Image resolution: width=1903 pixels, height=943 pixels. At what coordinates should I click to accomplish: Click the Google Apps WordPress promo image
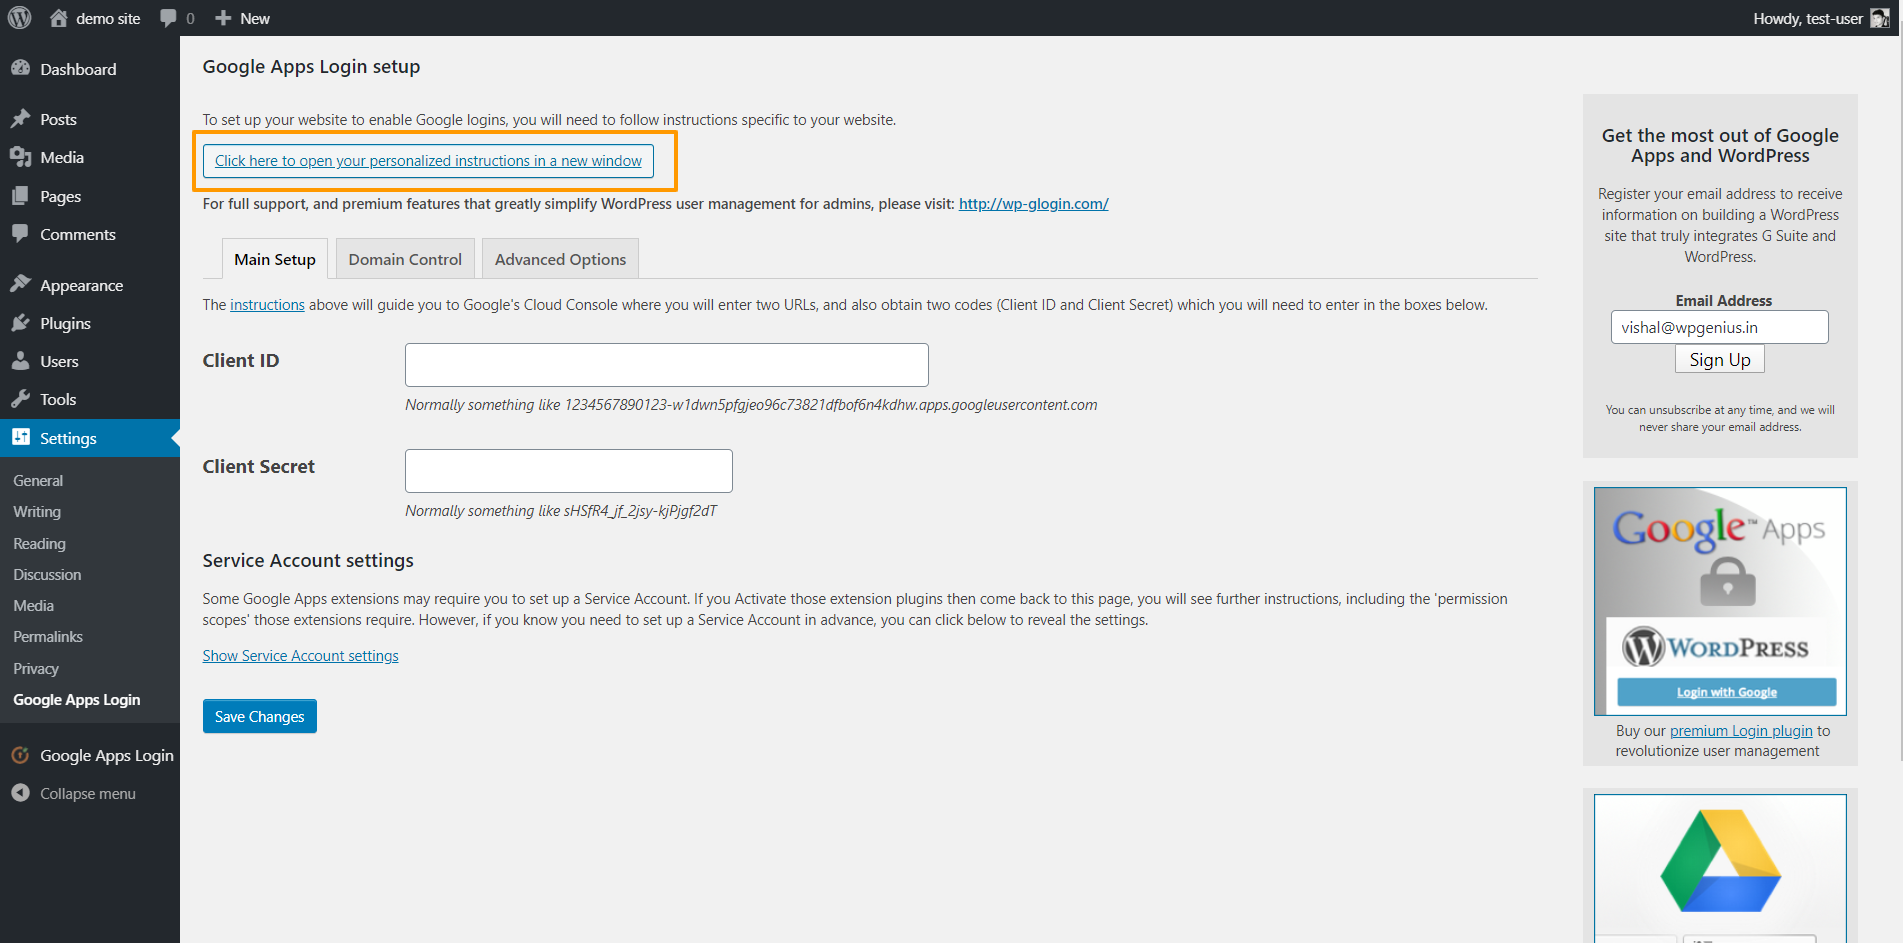1720,601
